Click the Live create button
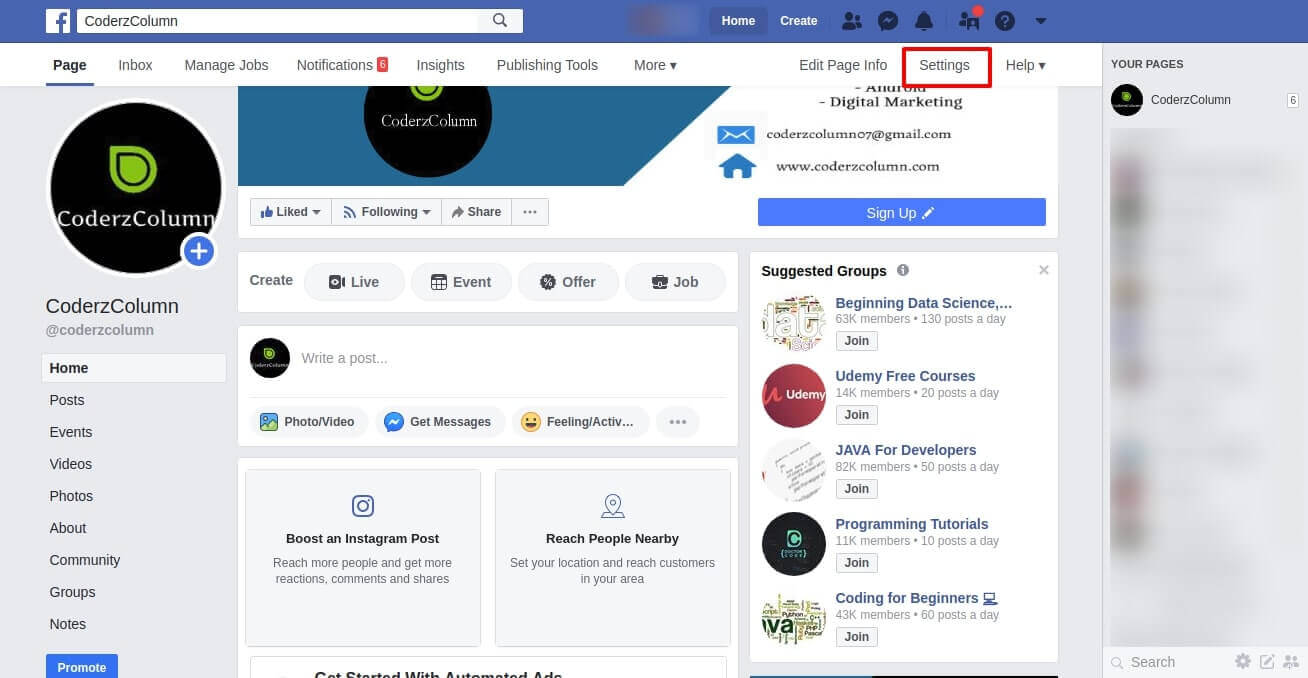The image size is (1308, 678). tap(354, 282)
